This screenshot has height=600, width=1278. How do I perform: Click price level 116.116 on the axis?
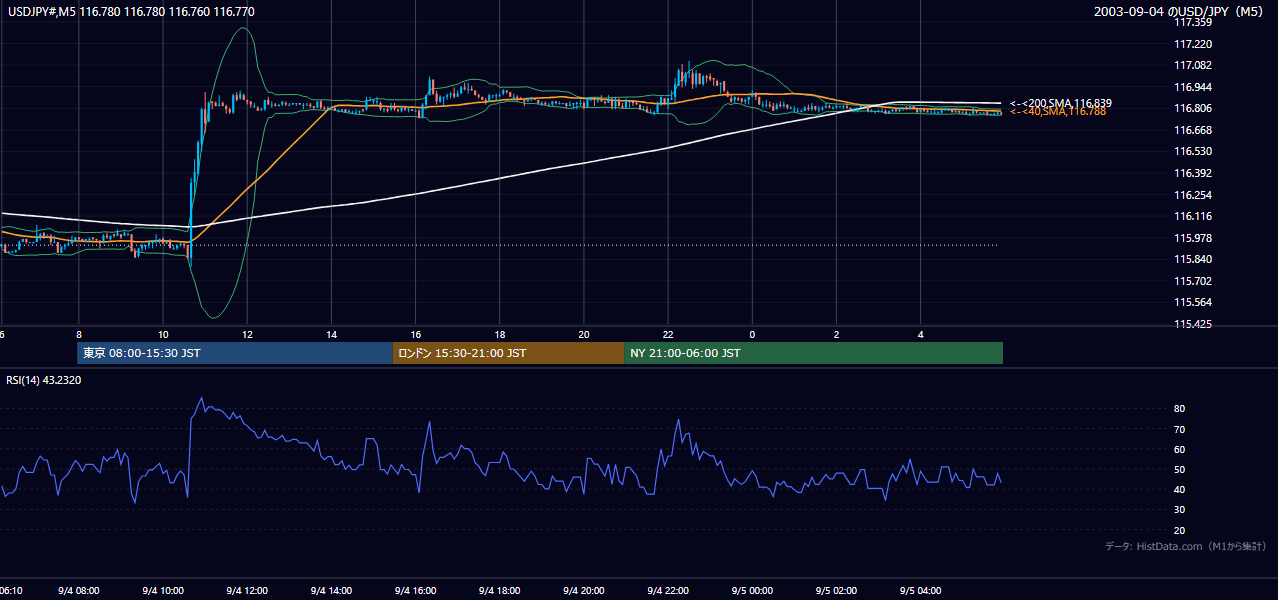coord(1194,216)
